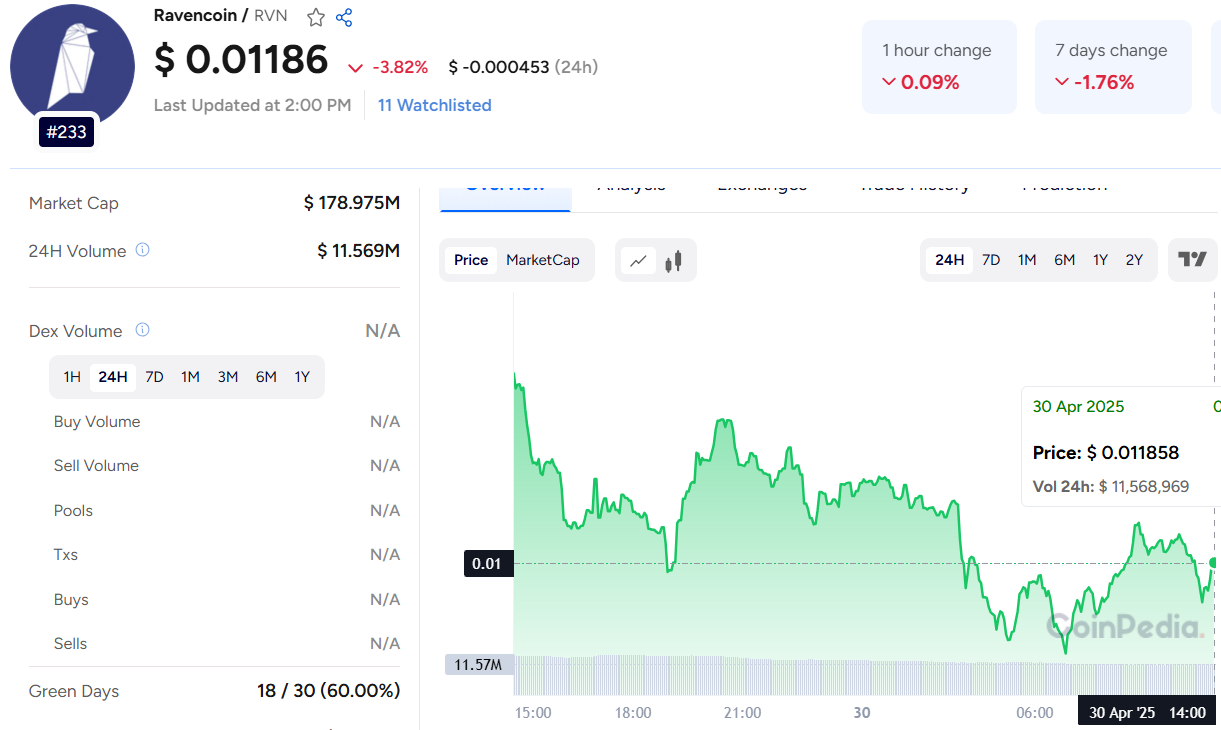Choose 1H for Dex Volume period
1221x730 pixels.
[72, 377]
